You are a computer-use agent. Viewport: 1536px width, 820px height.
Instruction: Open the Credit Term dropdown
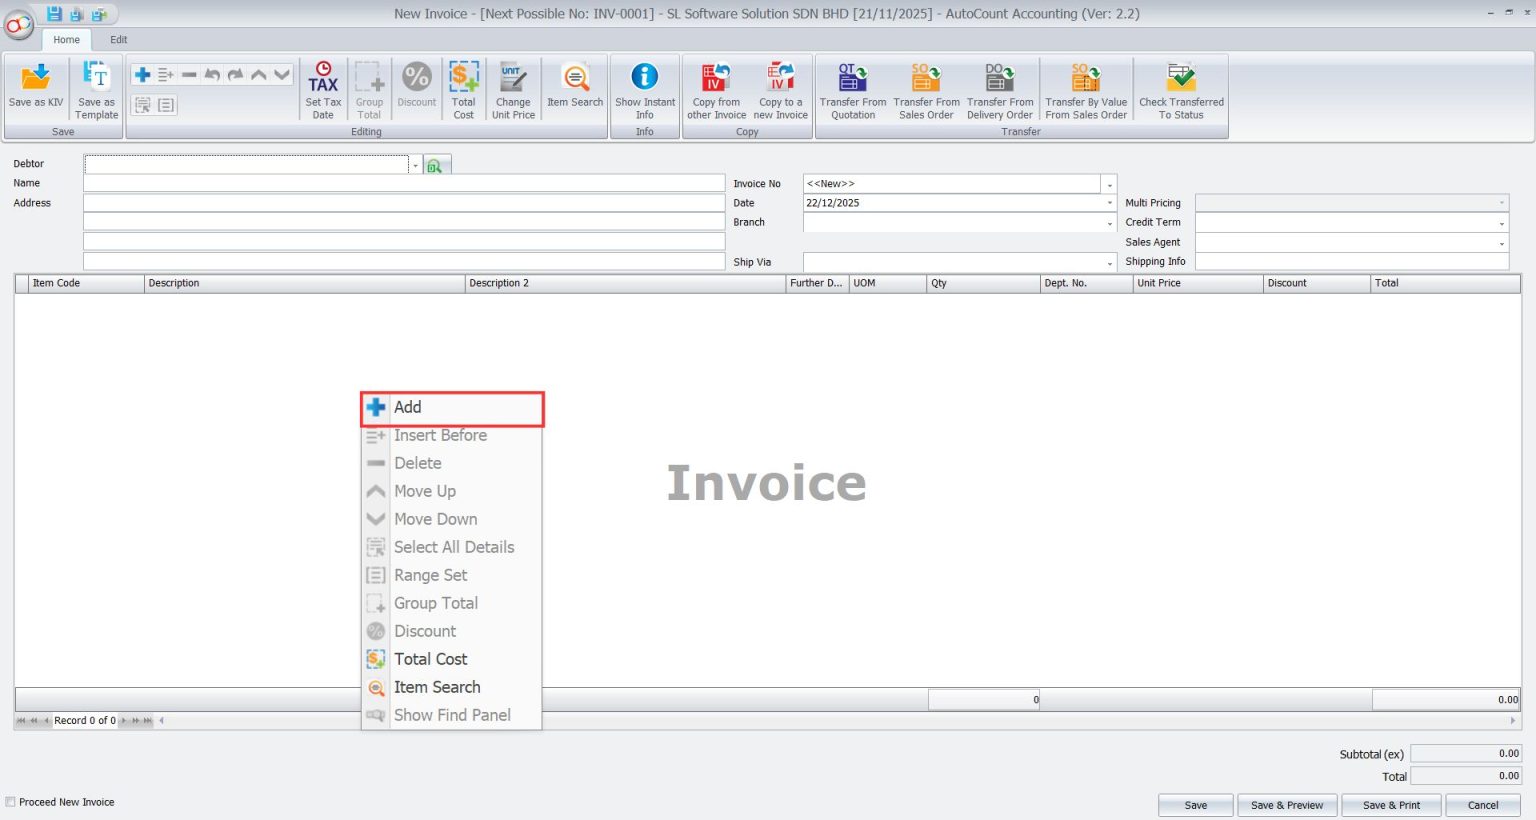coord(1501,222)
